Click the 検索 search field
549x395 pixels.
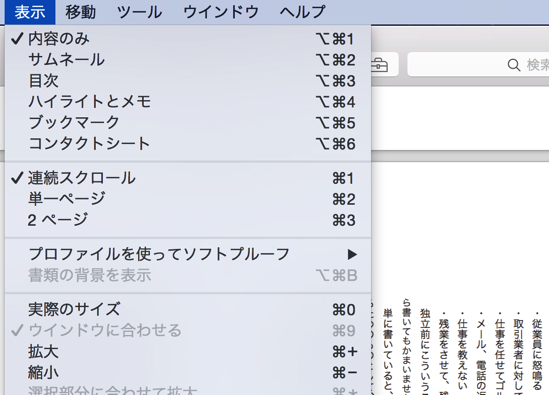click(x=478, y=64)
